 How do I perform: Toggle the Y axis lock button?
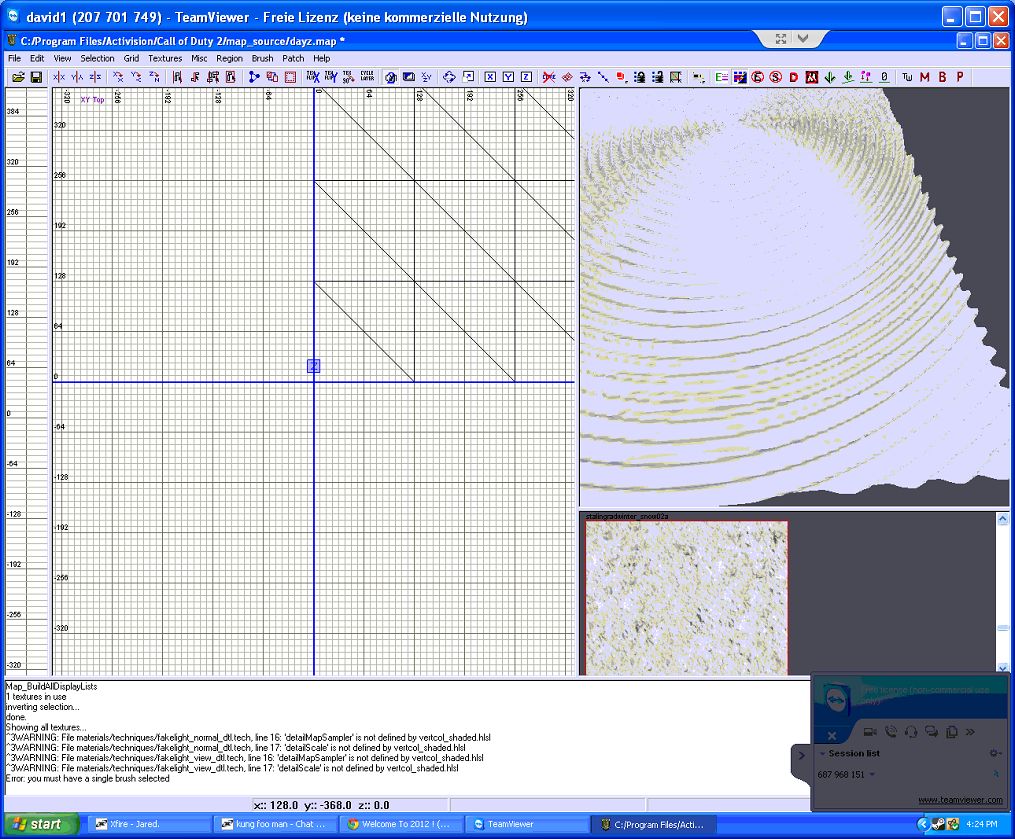tap(508, 77)
